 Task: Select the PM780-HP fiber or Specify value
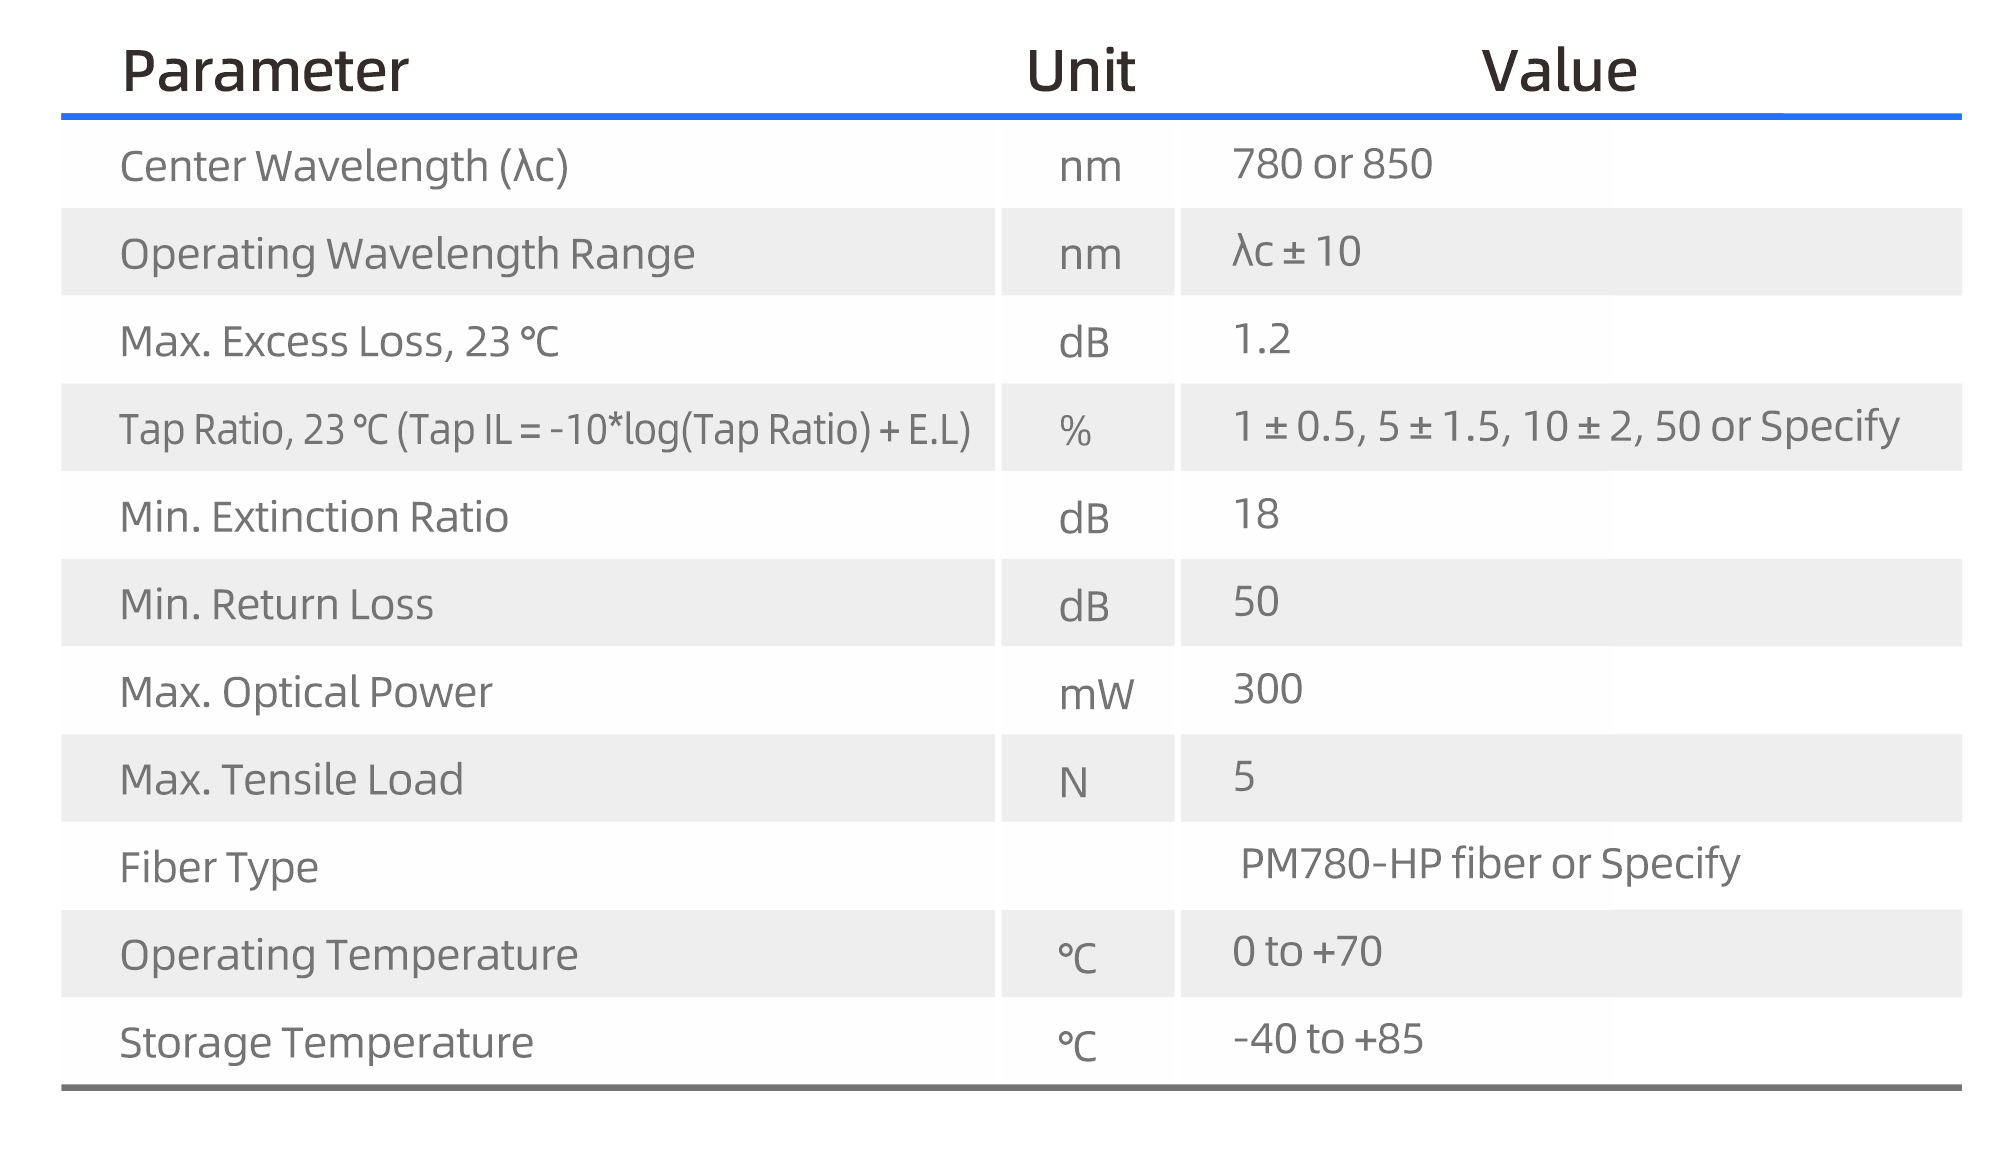coord(1489,864)
